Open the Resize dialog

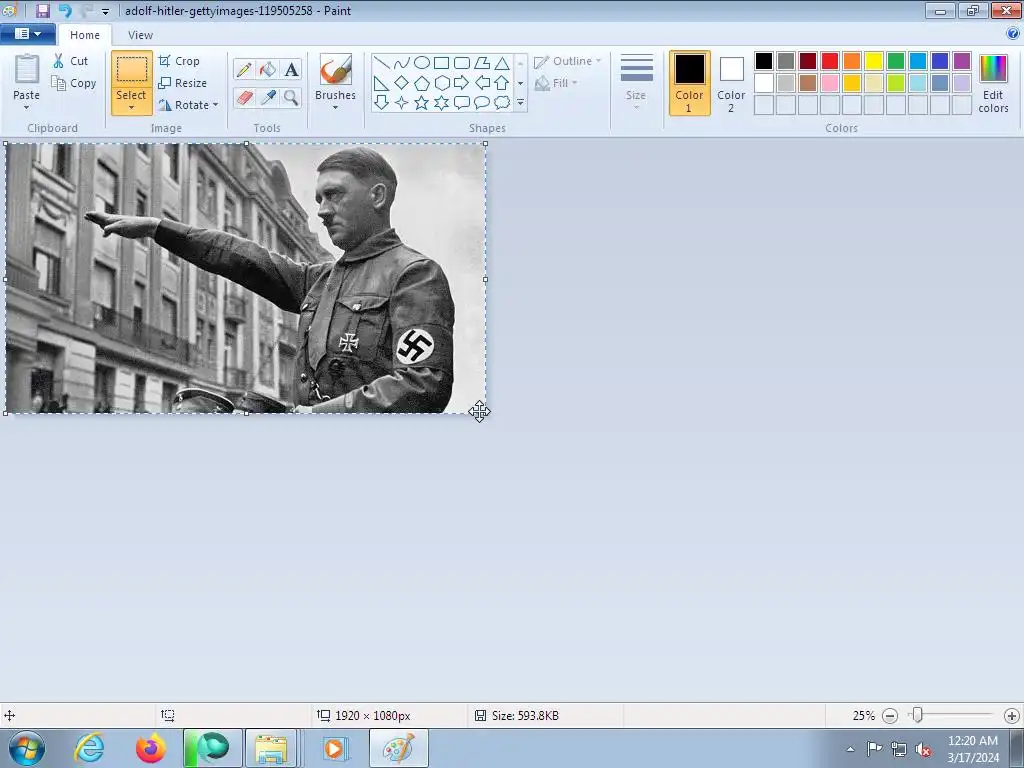[x=182, y=83]
